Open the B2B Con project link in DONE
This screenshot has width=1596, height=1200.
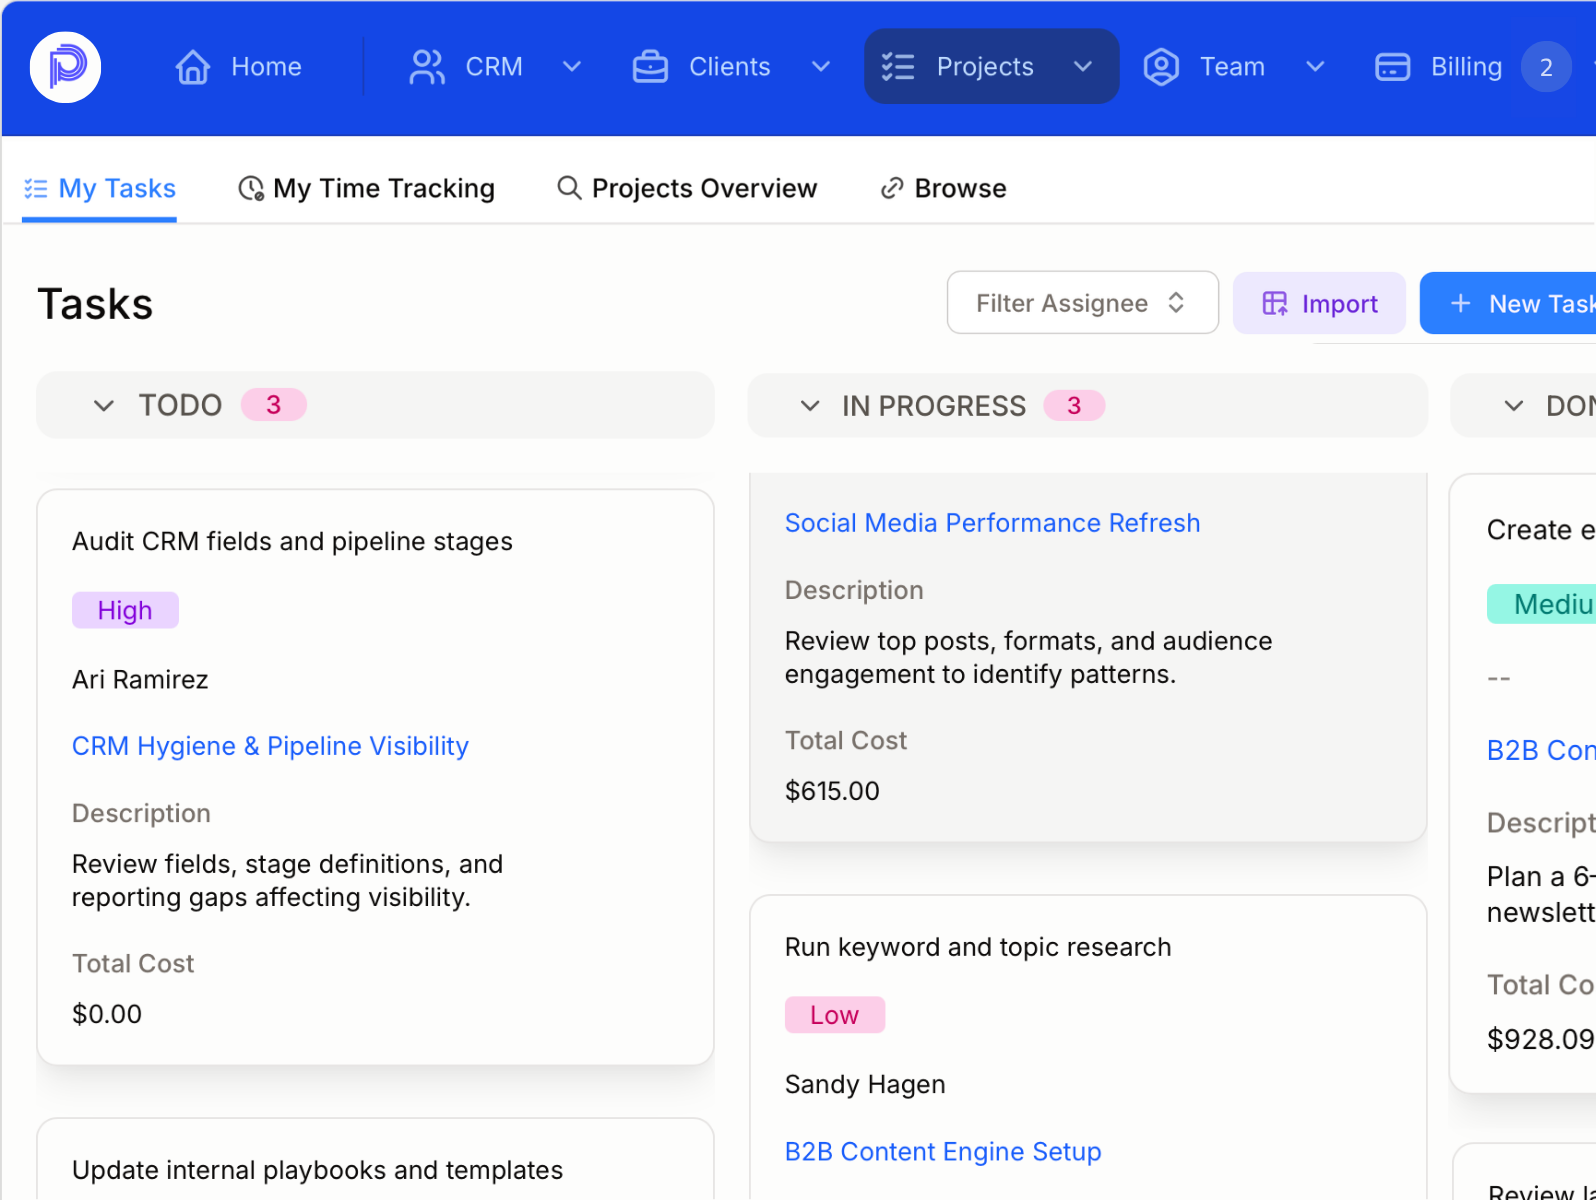point(1540,750)
